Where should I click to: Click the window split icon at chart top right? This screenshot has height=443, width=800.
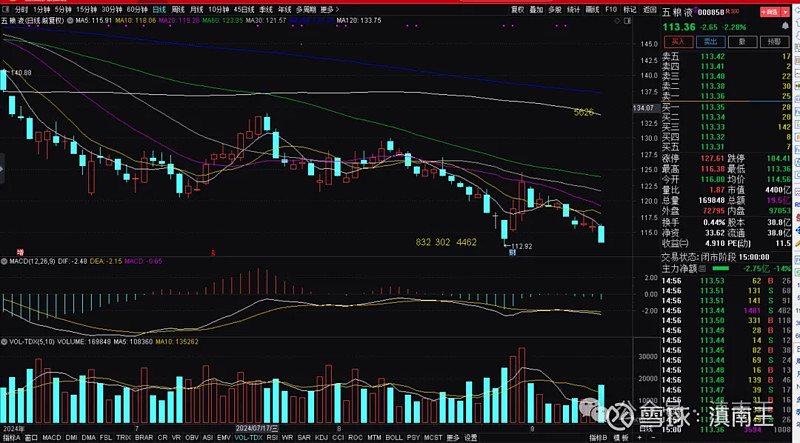tap(628, 21)
